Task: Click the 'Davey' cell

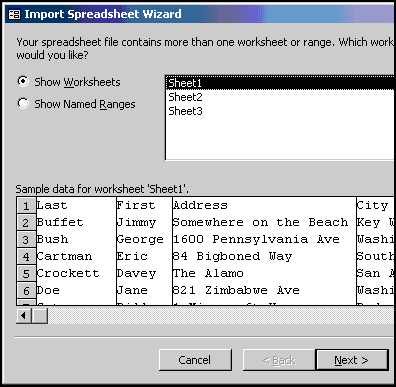Action: (x=144, y=273)
